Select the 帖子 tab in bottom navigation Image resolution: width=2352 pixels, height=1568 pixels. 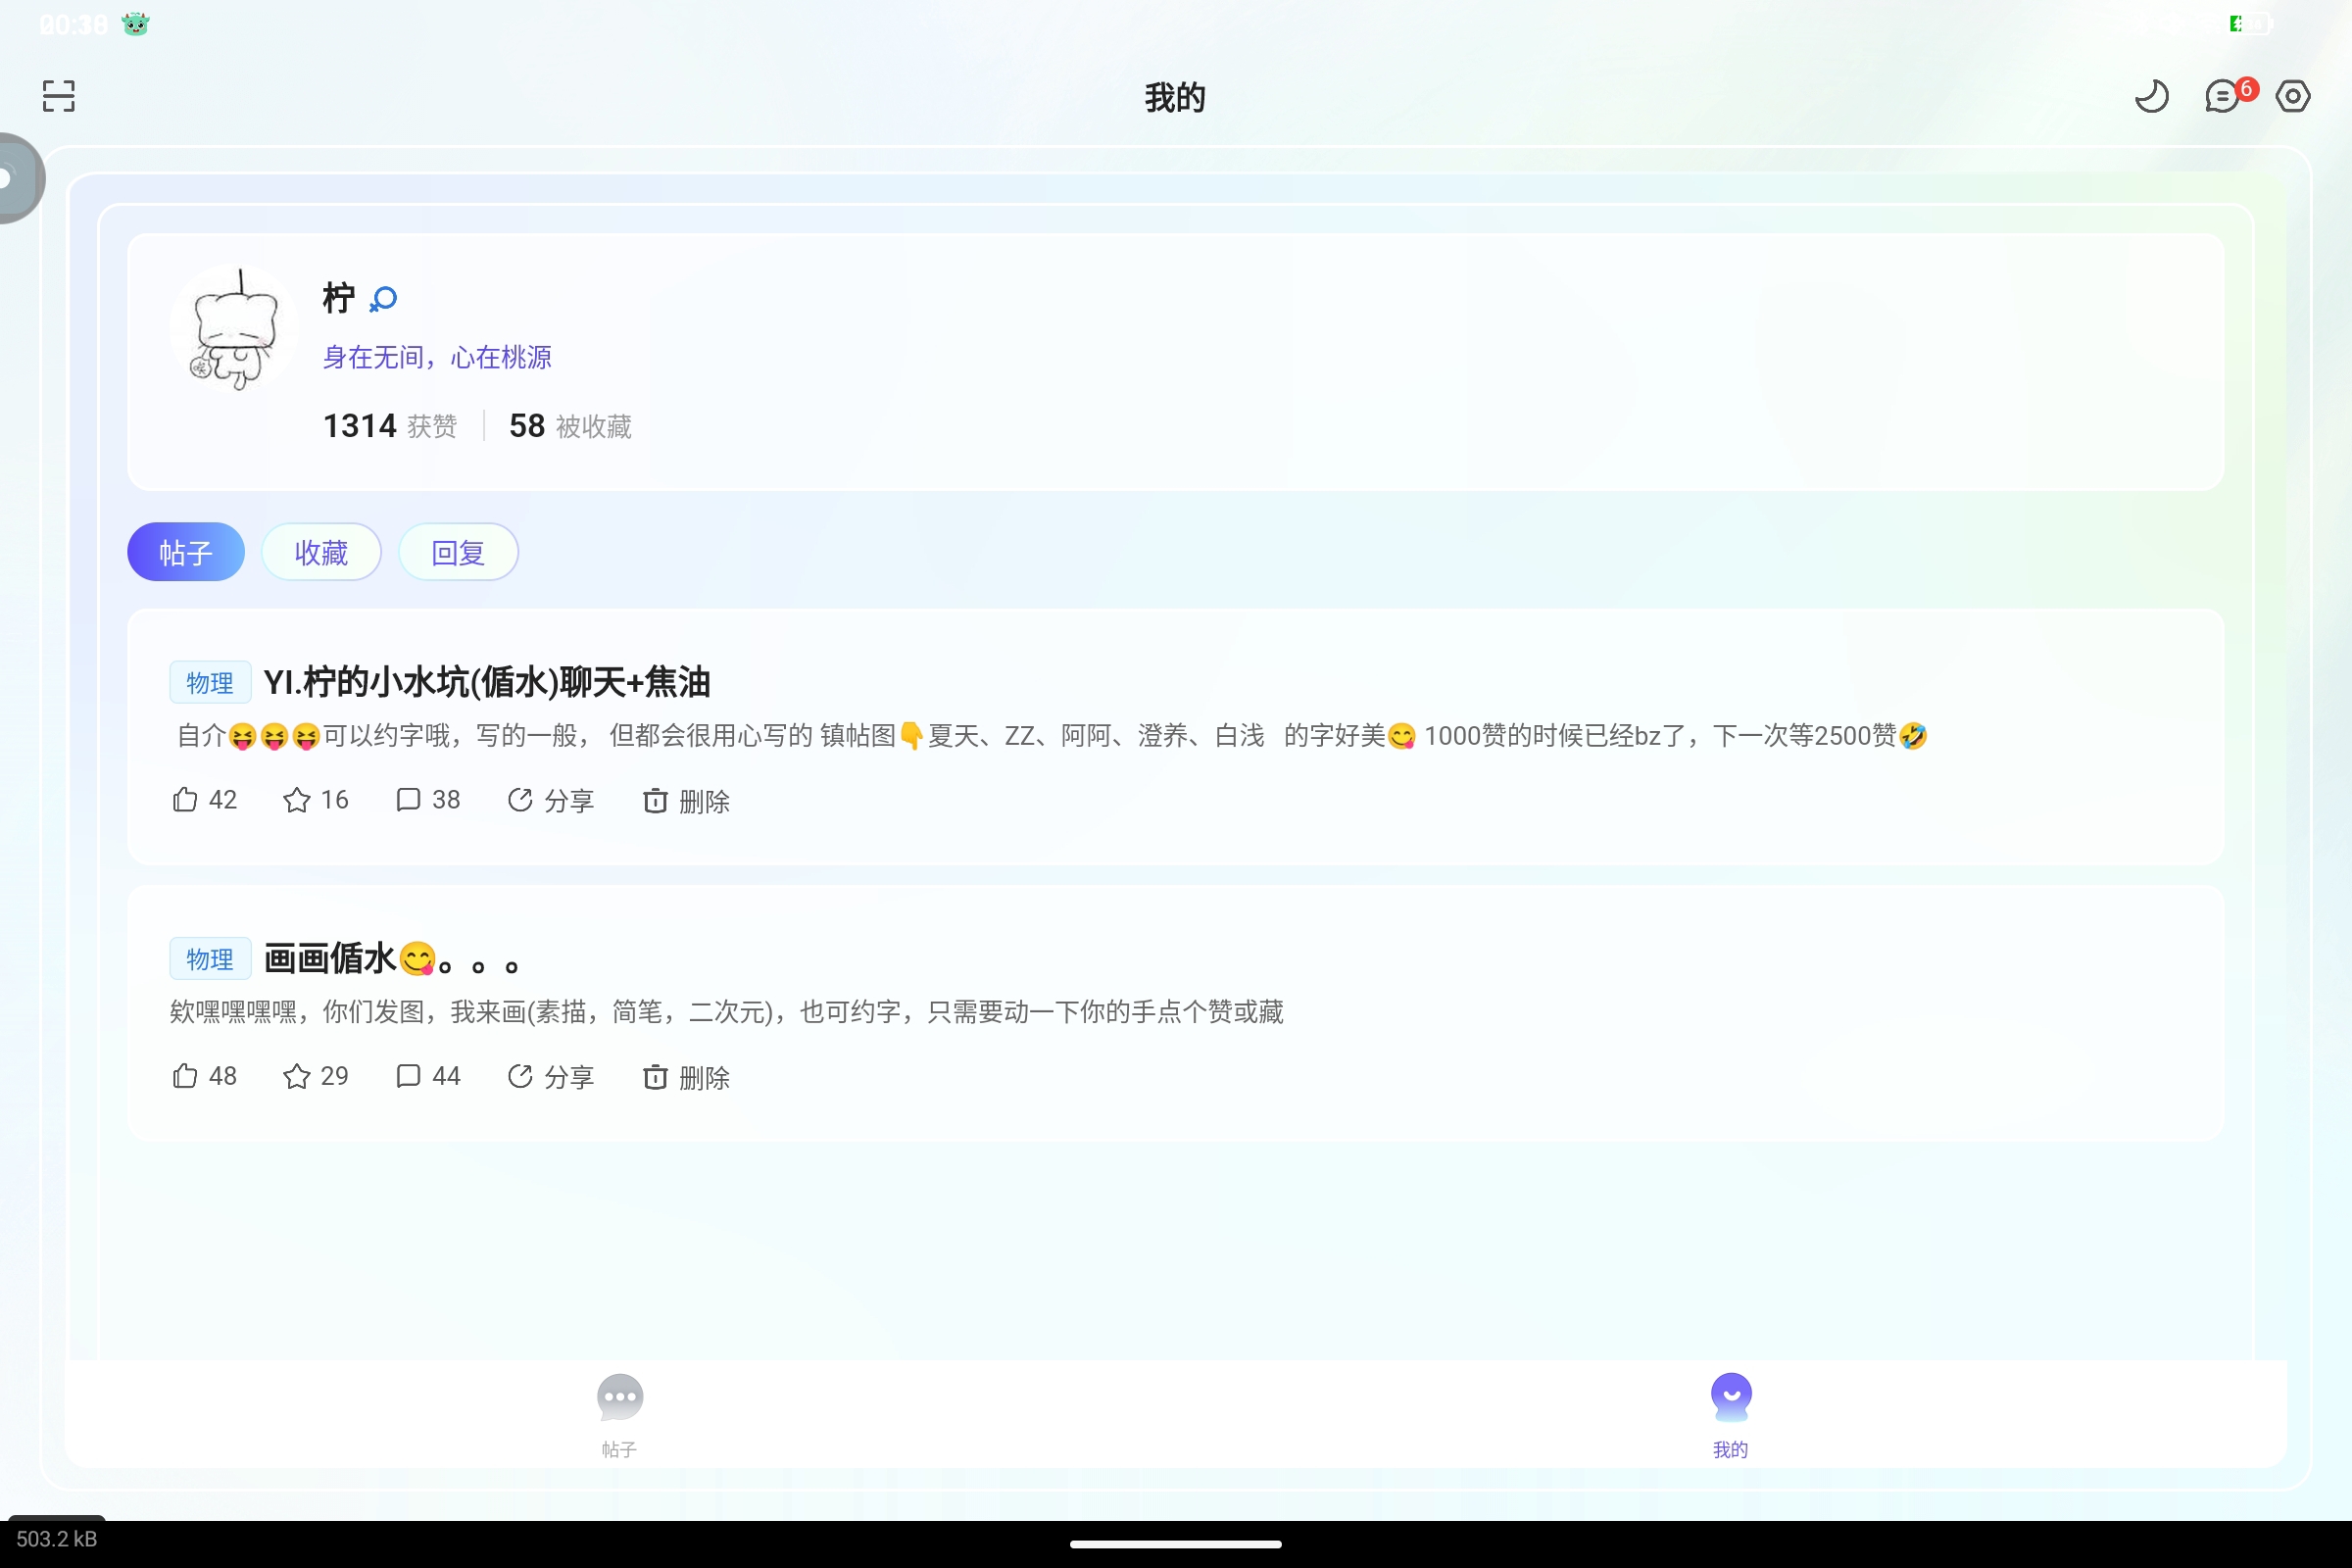tap(619, 1413)
